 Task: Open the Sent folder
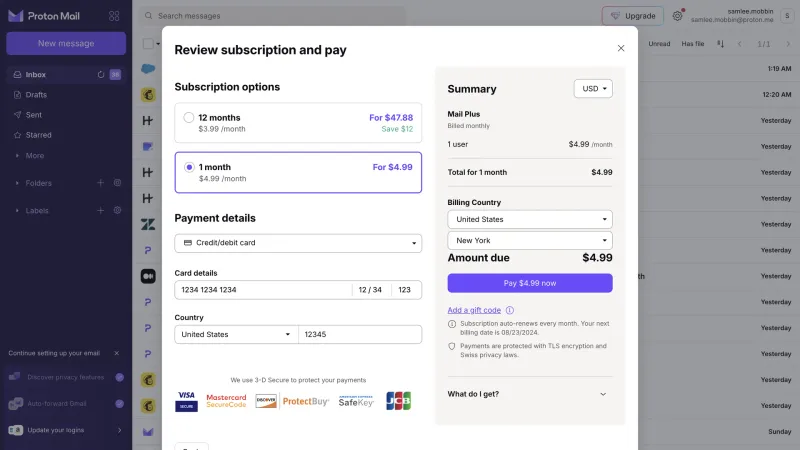coord(34,115)
